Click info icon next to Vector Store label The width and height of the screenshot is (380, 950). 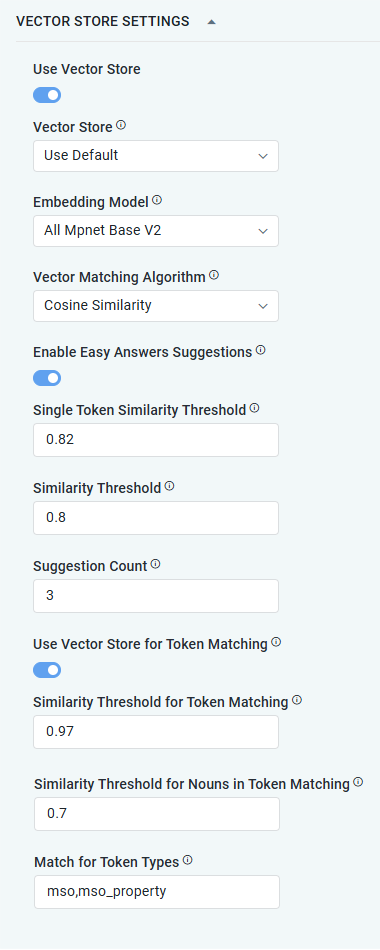[x=121, y=125]
